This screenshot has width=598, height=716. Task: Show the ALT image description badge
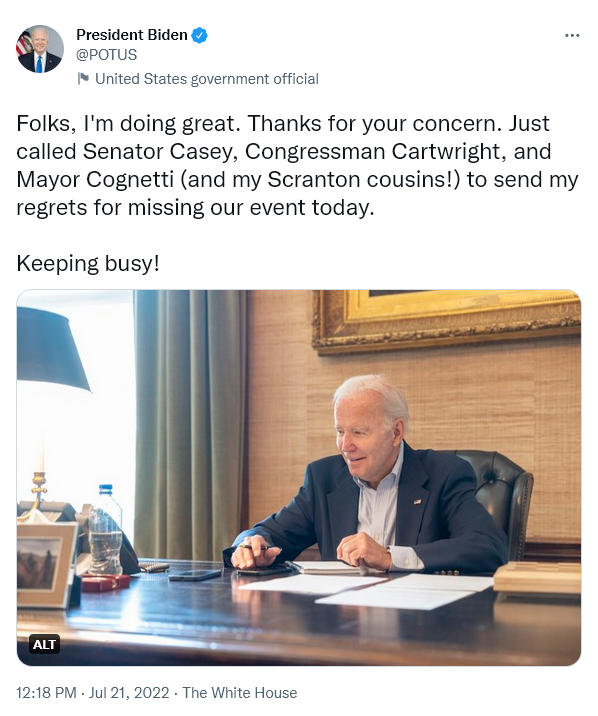[x=44, y=644]
